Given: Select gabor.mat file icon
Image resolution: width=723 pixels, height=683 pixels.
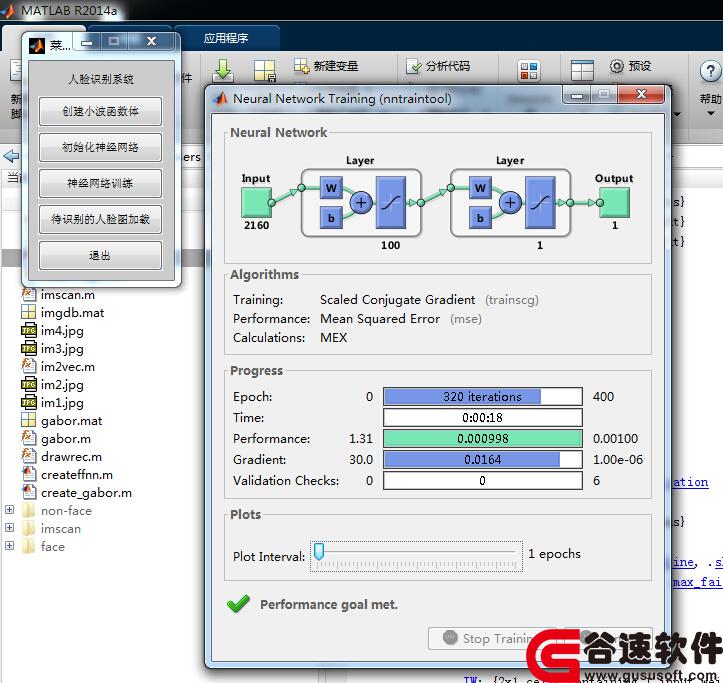Looking at the screenshot, I should click(x=28, y=420).
